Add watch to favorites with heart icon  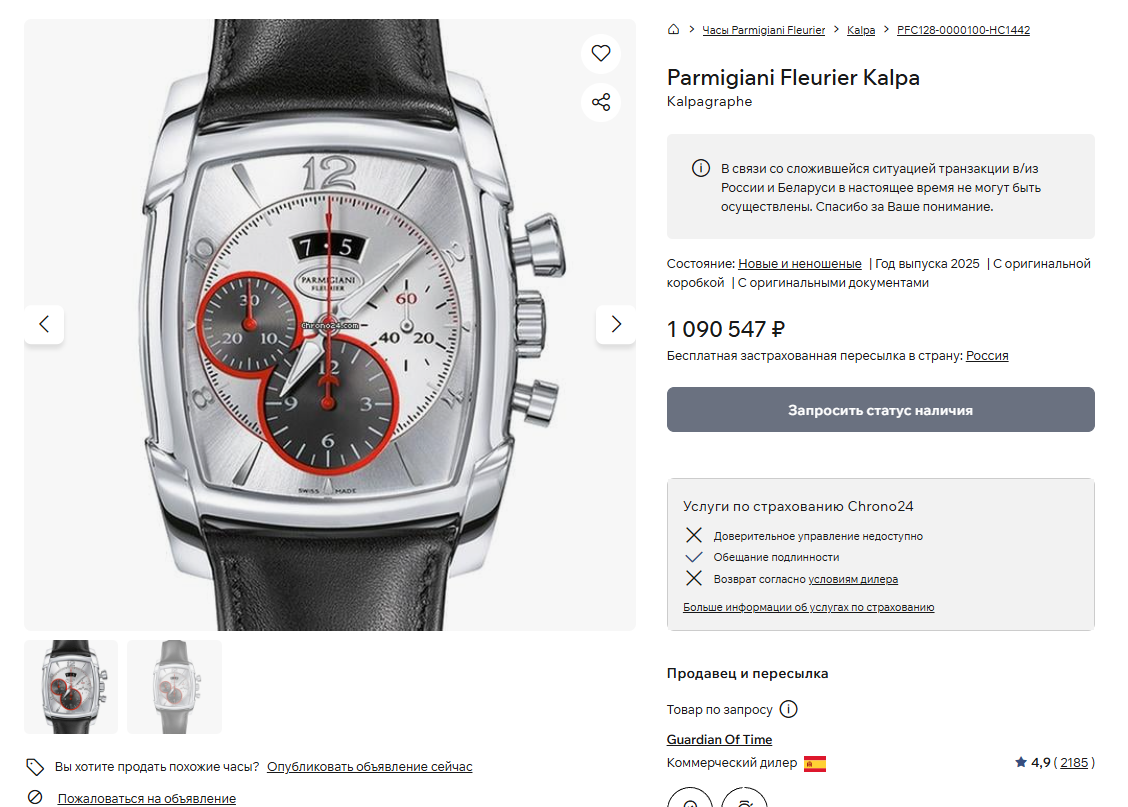tap(601, 54)
